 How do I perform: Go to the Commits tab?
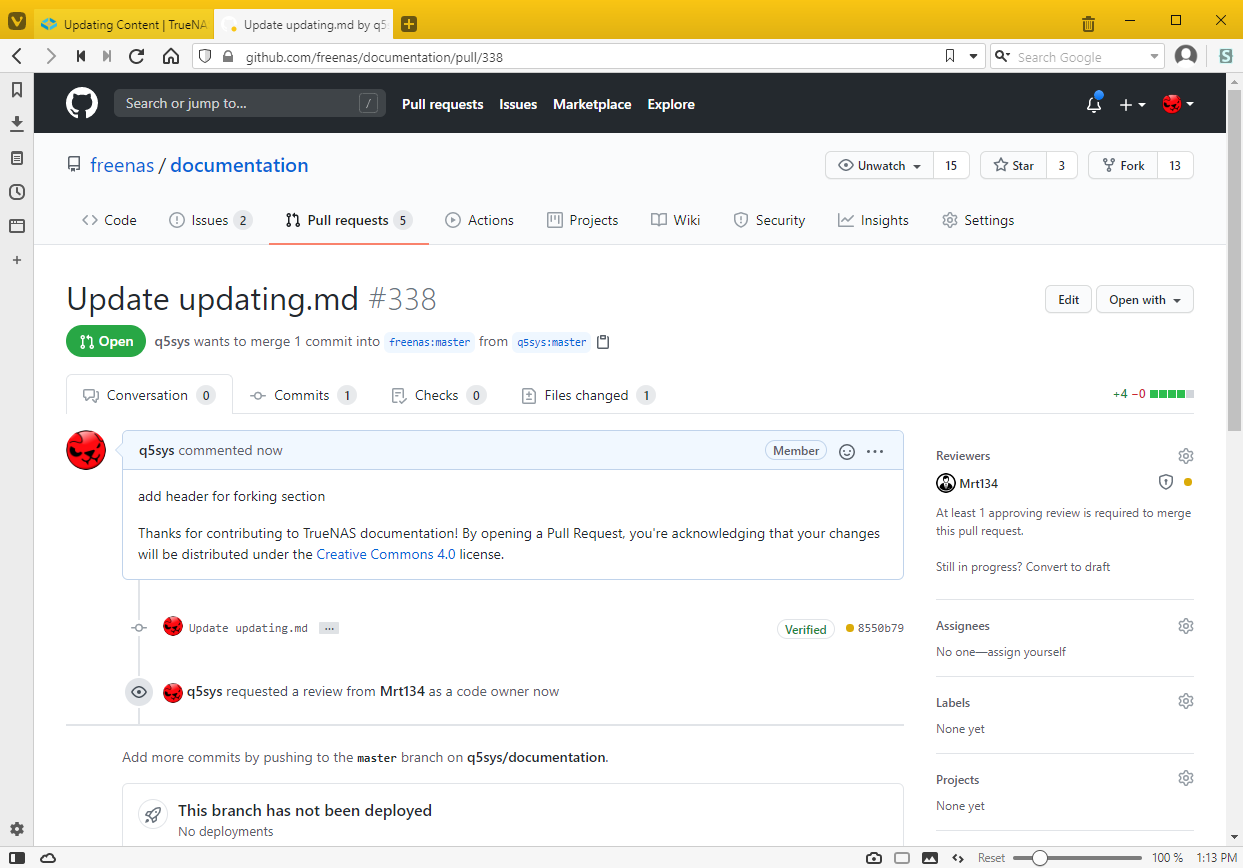[302, 395]
